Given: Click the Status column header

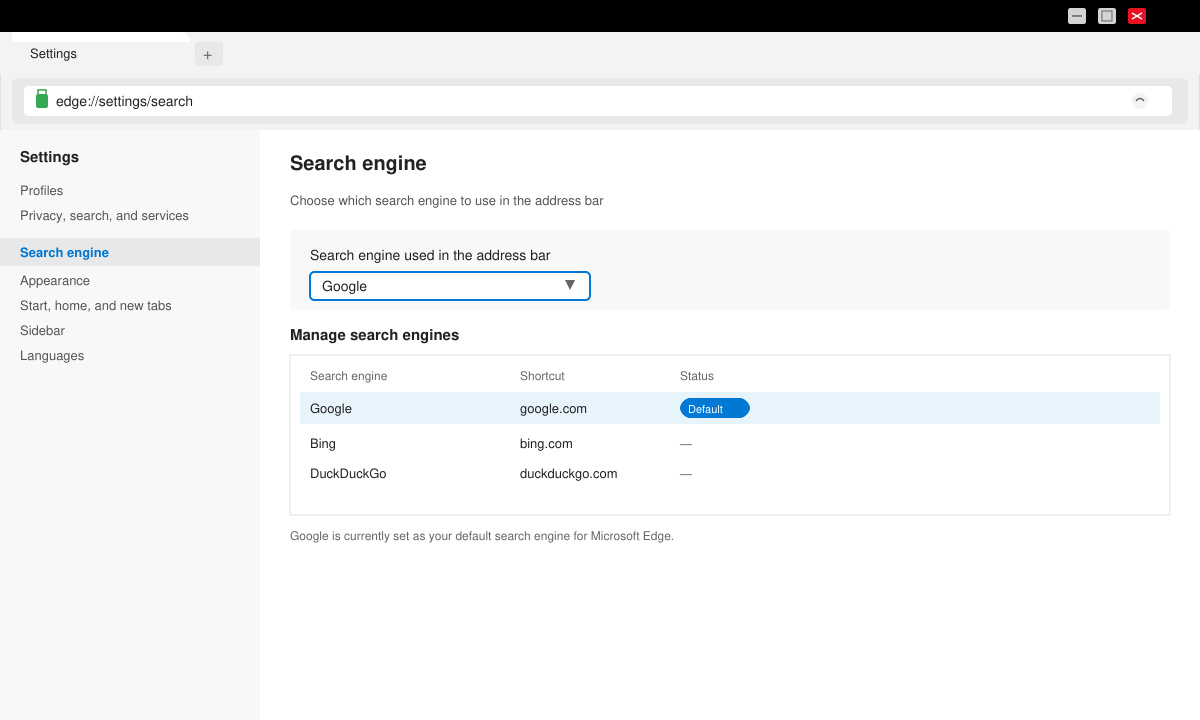Looking at the screenshot, I should pos(697,376).
